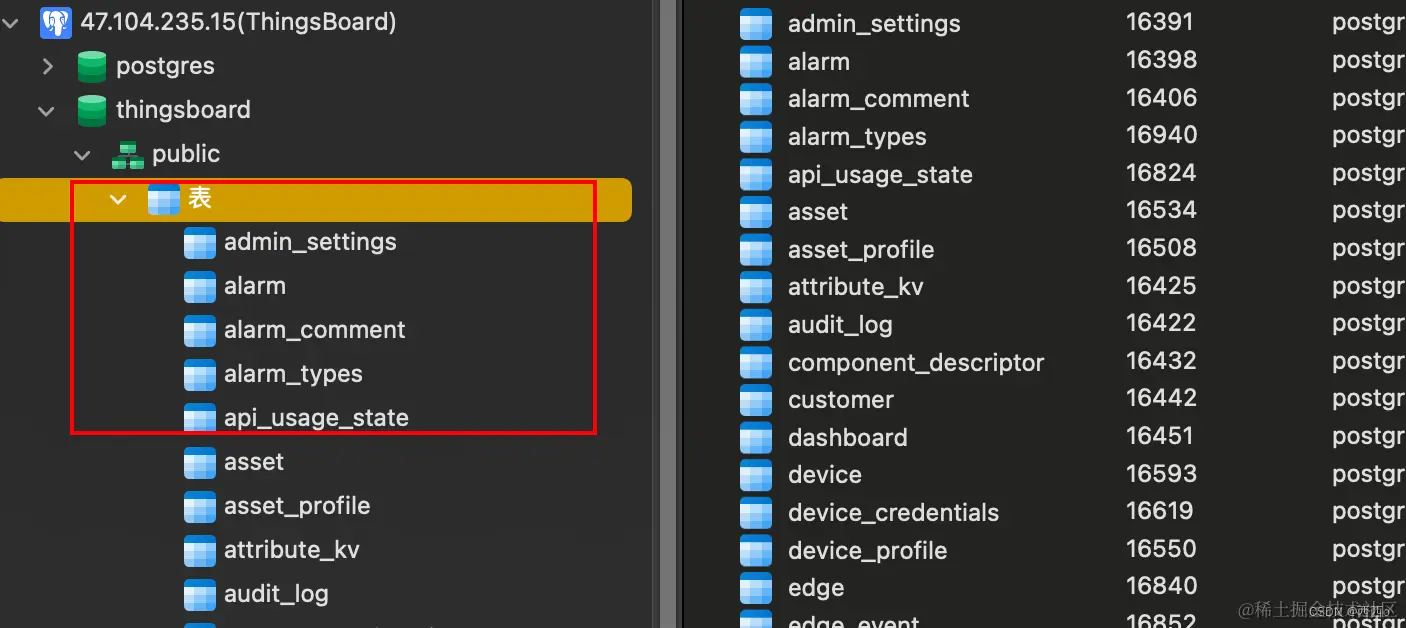This screenshot has width=1406, height=628.
Task: Click alarm table icon in tree
Action: click(x=200, y=286)
